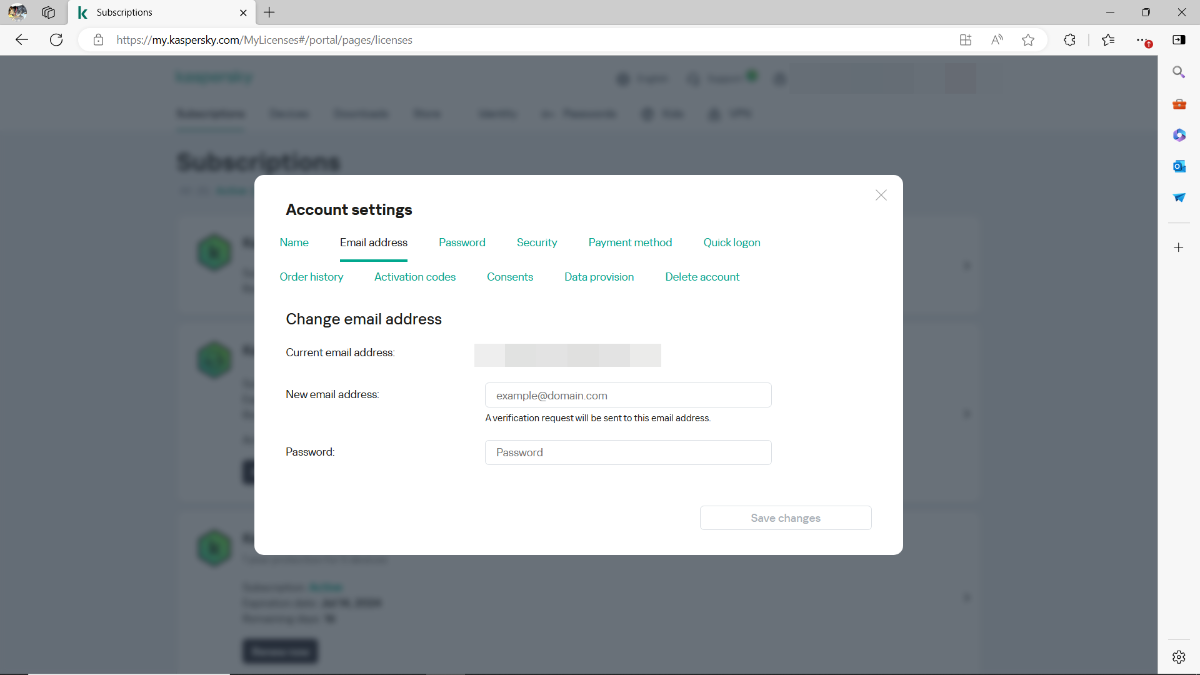Open the Favorites list icon
The width and height of the screenshot is (1200, 675).
[x=1108, y=40]
